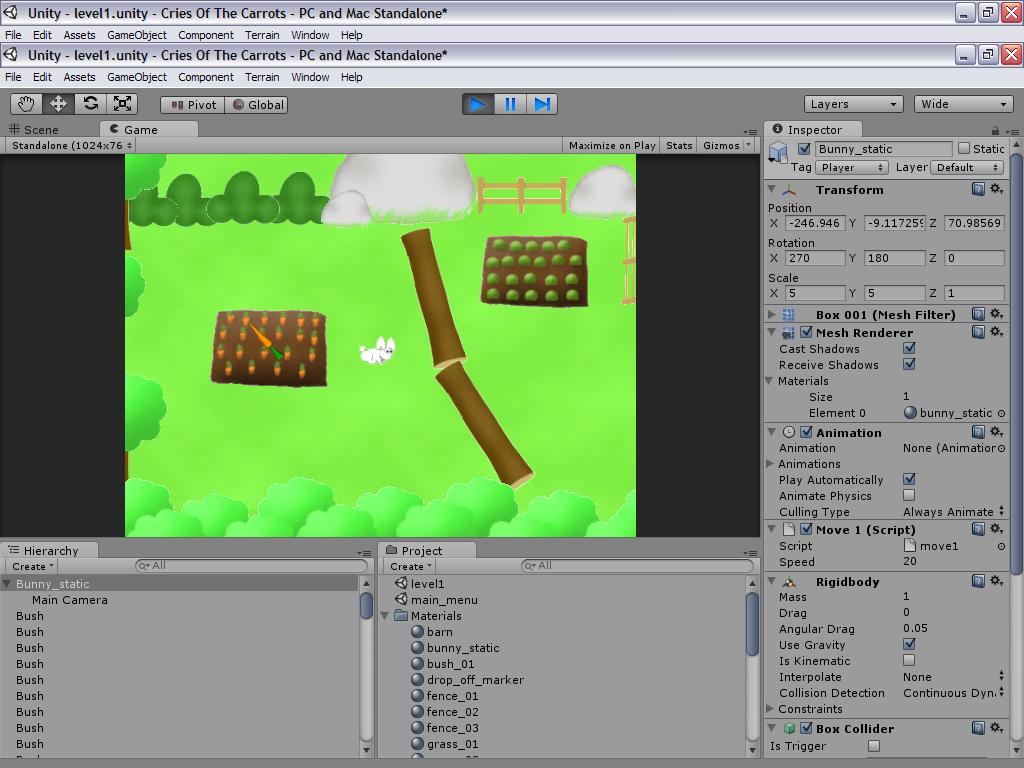1024x768 pixels.
Task: Click the Play button
Action: point(478,104)
